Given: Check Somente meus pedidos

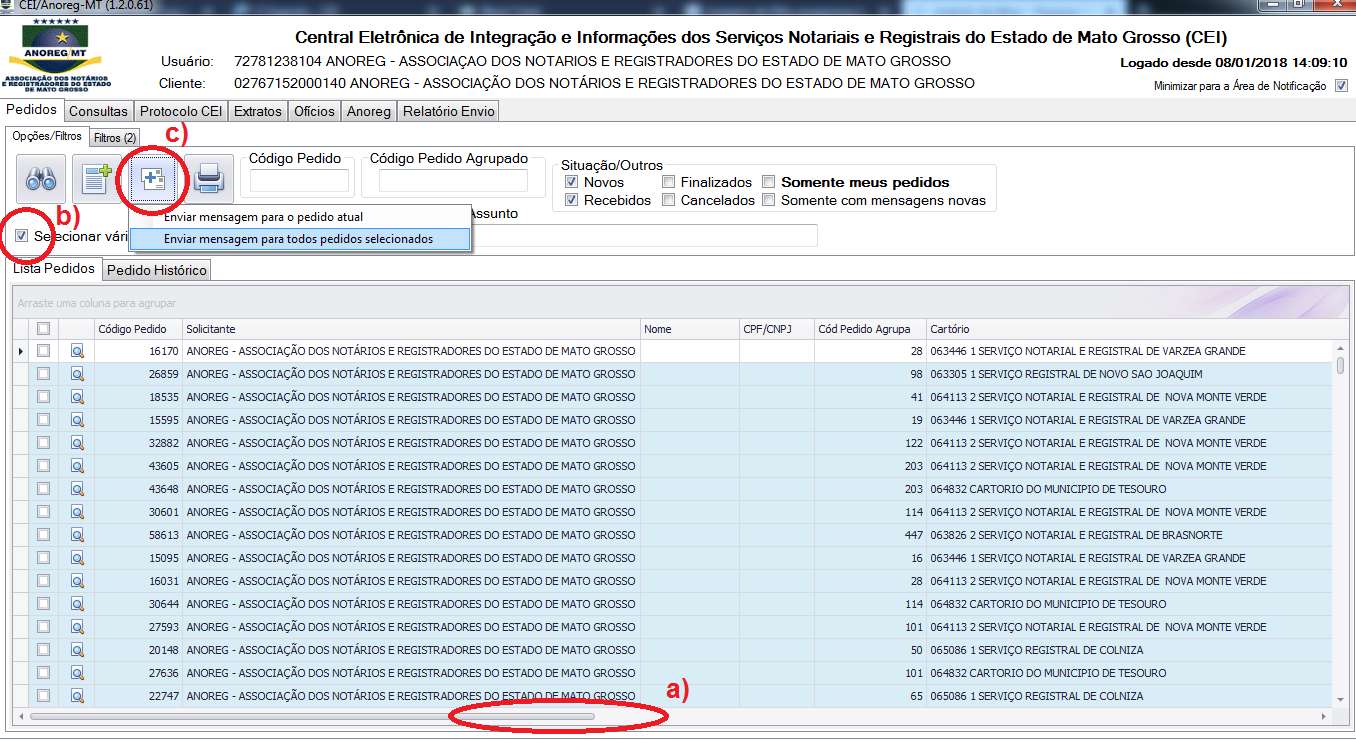Looking at the screenshot, I should pos(768,182).
